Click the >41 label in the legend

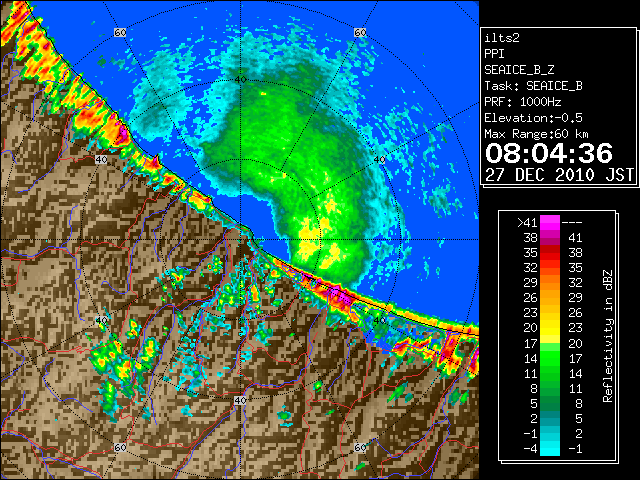coord(527,223)
